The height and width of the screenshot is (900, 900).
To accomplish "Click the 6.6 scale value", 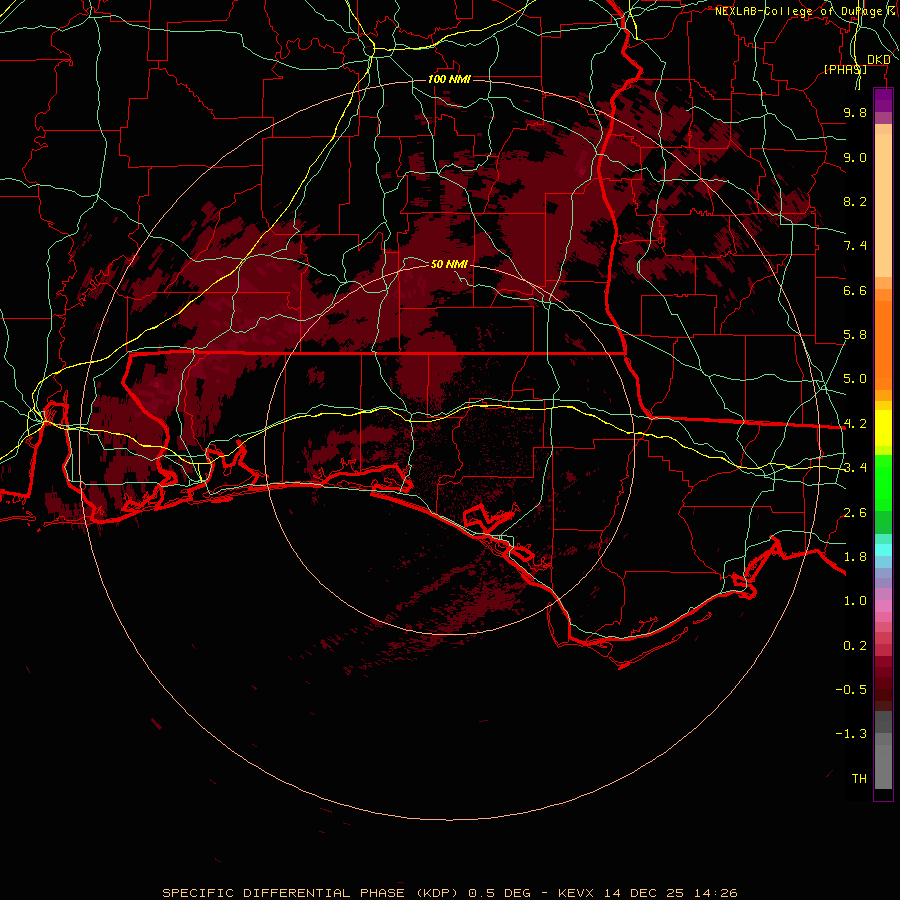I will pyautogui.click(x=855, y=290).
